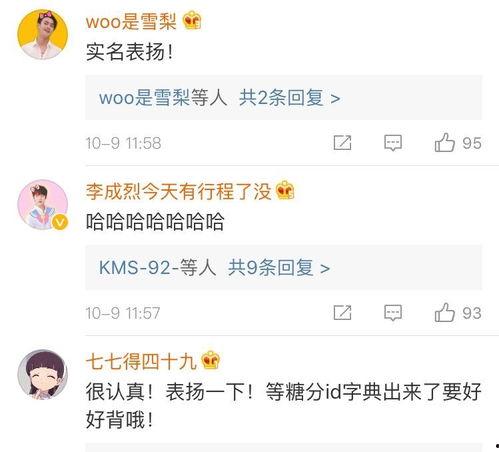View the pink avatar of 李成烈今天有行程了没
499x452 pixels.
[x=42, y=204]
